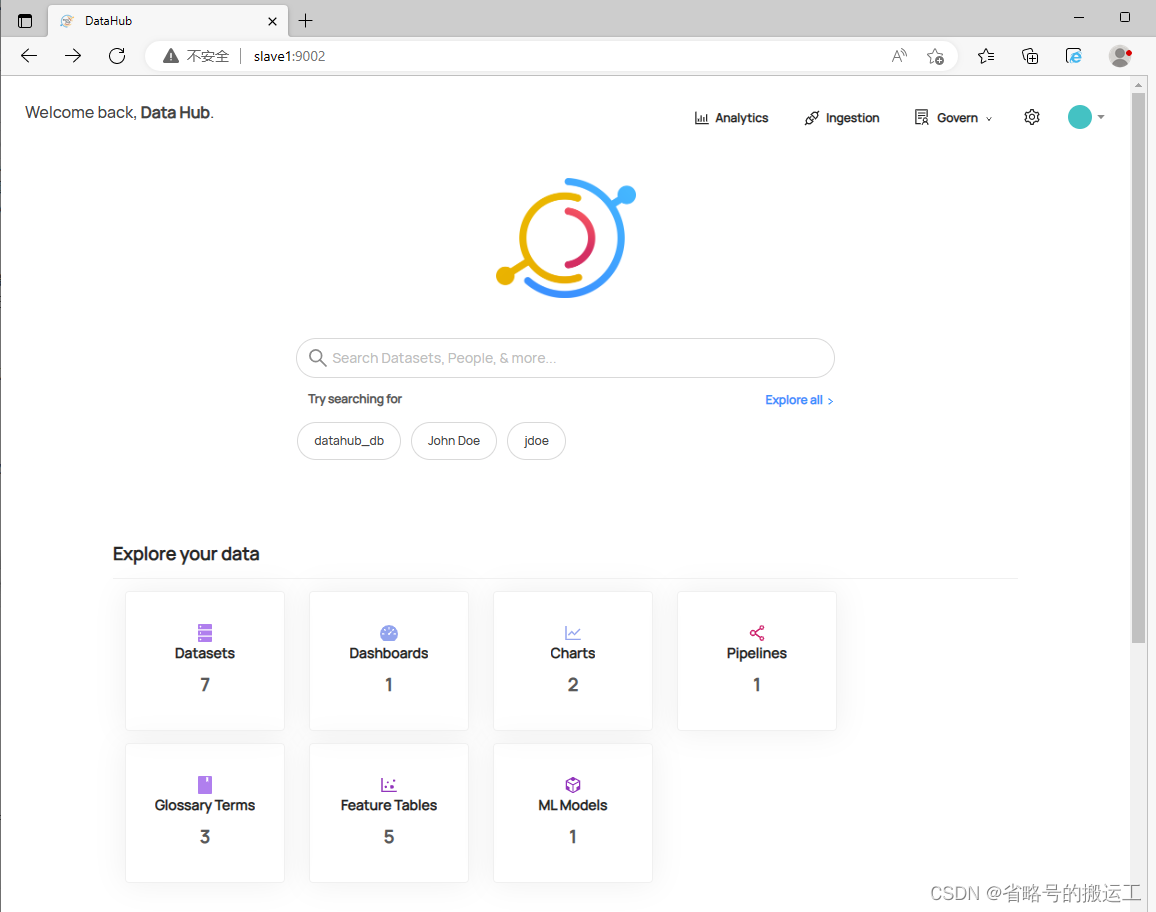Select the John Doe search suggestion
This screenshot has width=1156, height=912.
coord(453,441)
